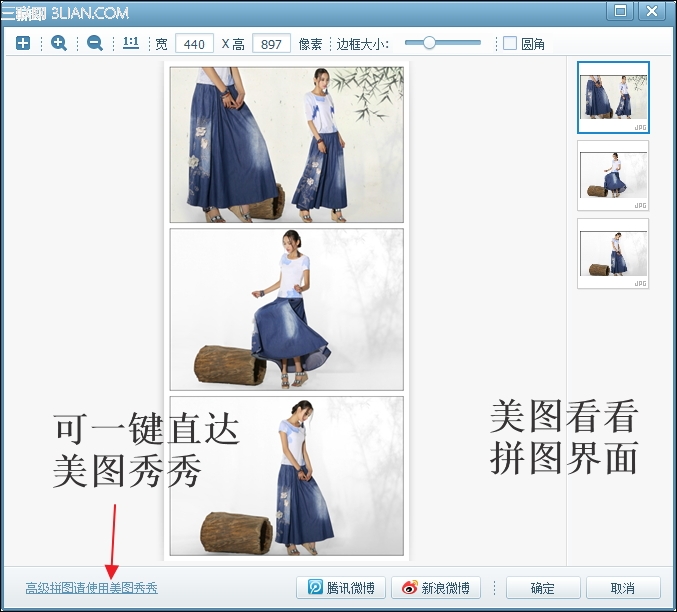Click the middle collage photo in preview
The width and height of the screenshot is (677, 612).
287,309
